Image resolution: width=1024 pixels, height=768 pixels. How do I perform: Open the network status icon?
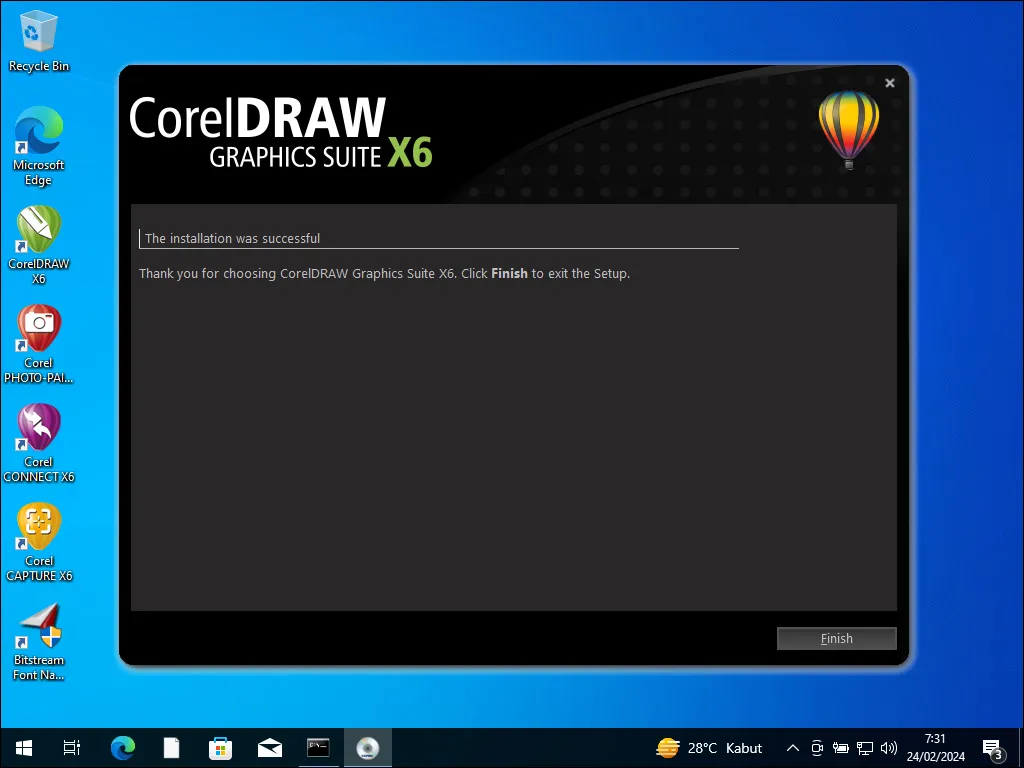(x=864, y=747)
